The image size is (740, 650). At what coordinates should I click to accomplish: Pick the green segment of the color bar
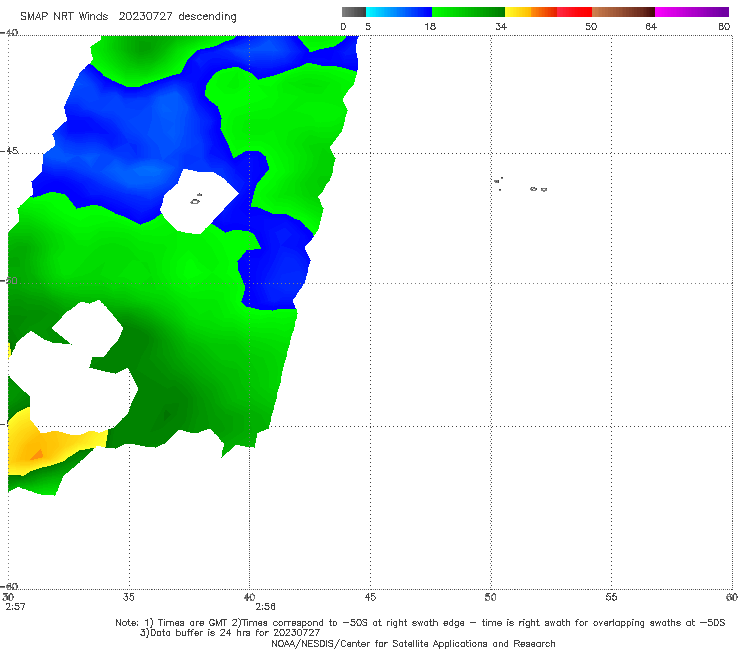(468, 12)
